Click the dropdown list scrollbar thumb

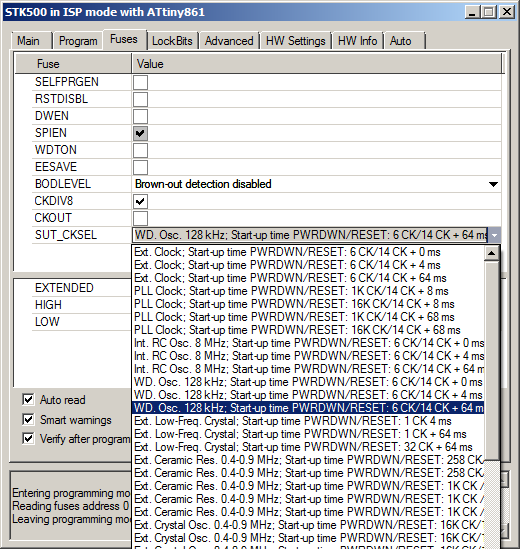click(x=492, y=360)
